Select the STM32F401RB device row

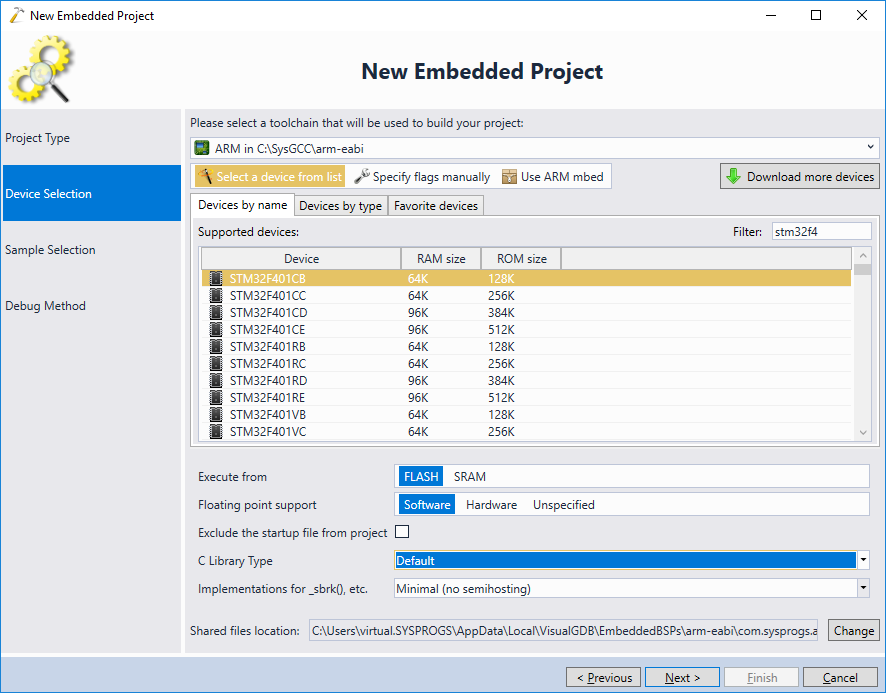pyautogui.click(x=526, y=346)
